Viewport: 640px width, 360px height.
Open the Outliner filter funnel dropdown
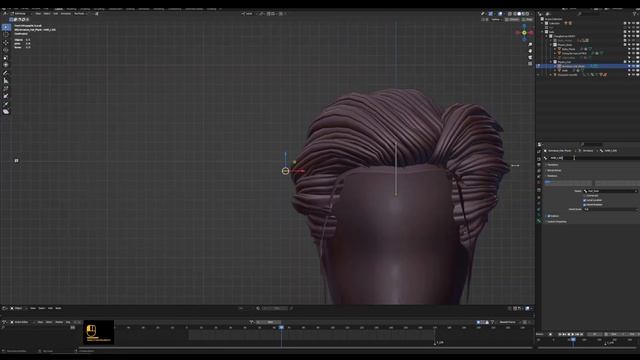[x=635, y=13]
